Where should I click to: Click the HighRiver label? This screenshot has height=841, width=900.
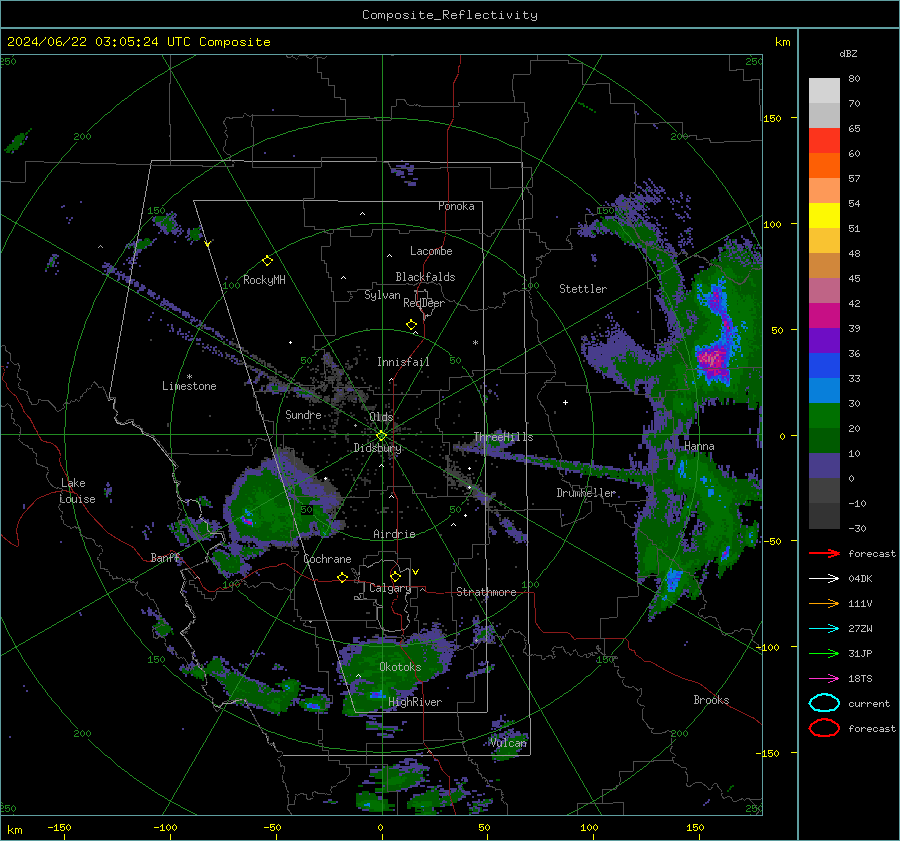(415, 702)
